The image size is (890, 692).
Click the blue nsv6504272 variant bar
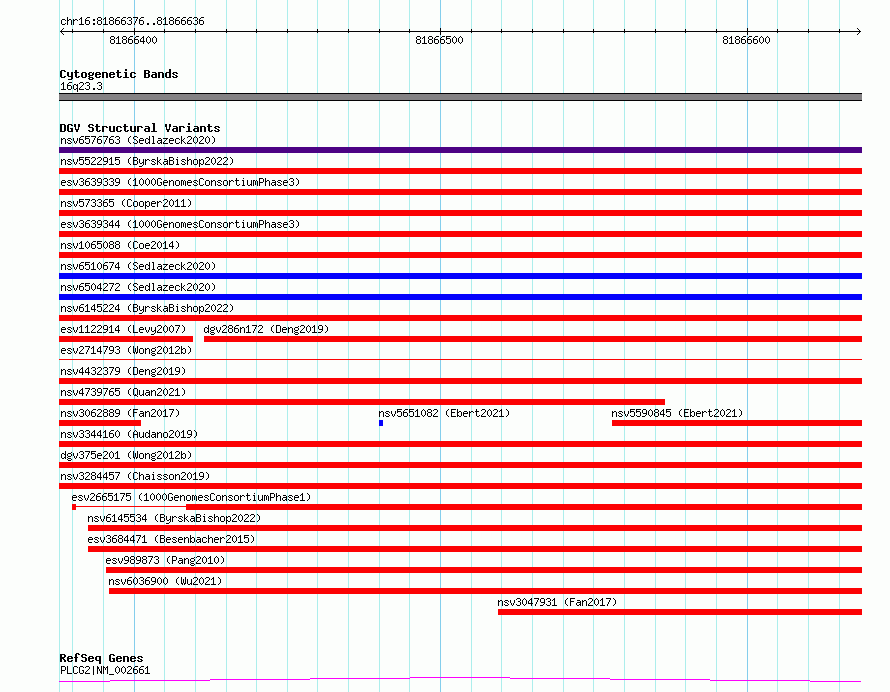(460, 297)
